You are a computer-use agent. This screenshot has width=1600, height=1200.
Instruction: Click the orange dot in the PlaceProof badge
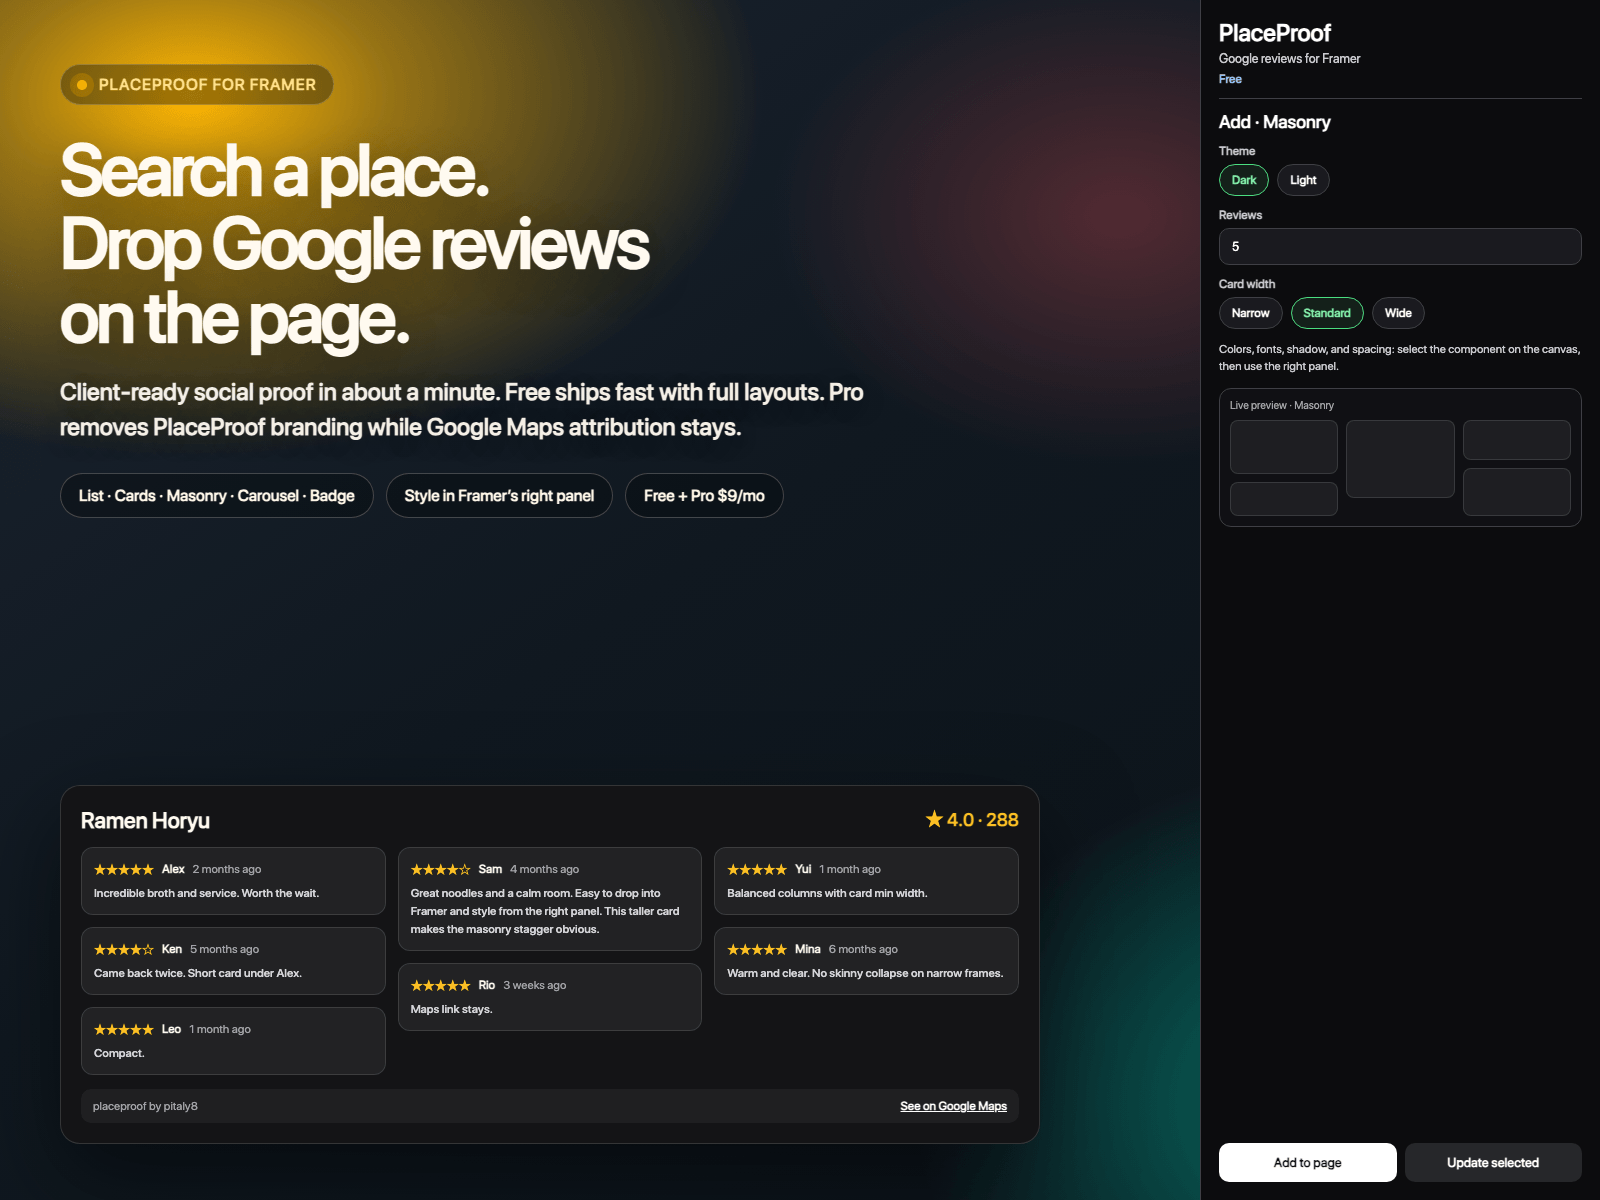click(x=82, y=85)
